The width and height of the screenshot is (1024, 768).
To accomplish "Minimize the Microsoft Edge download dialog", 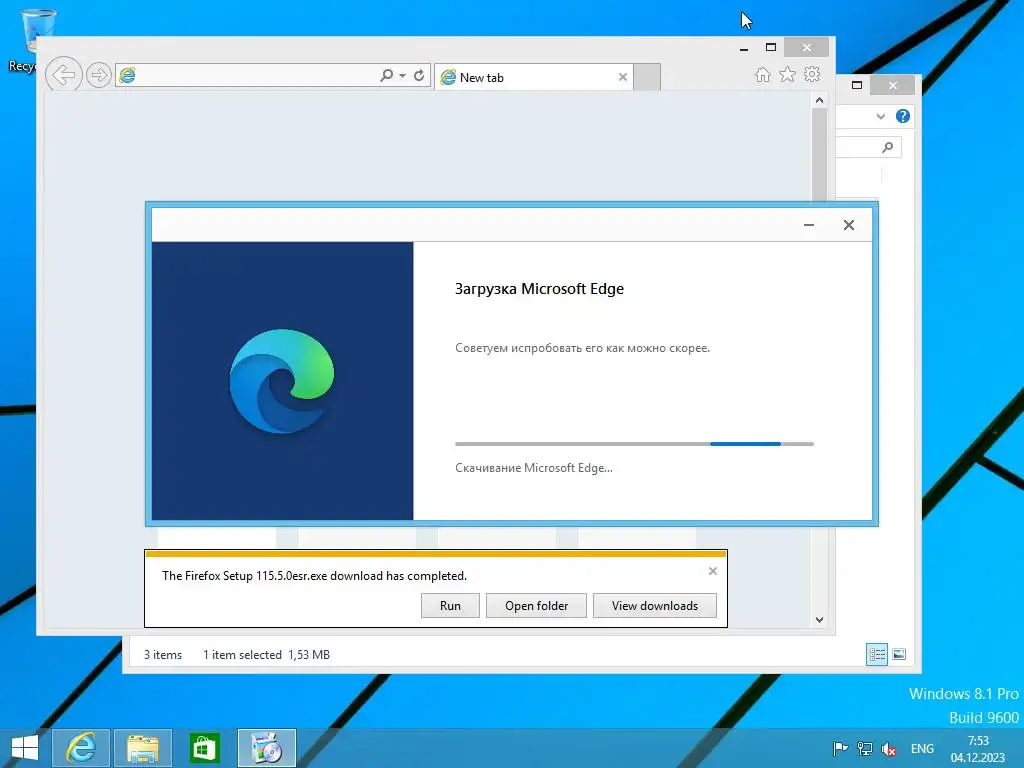I will click(x=809, y=225).
